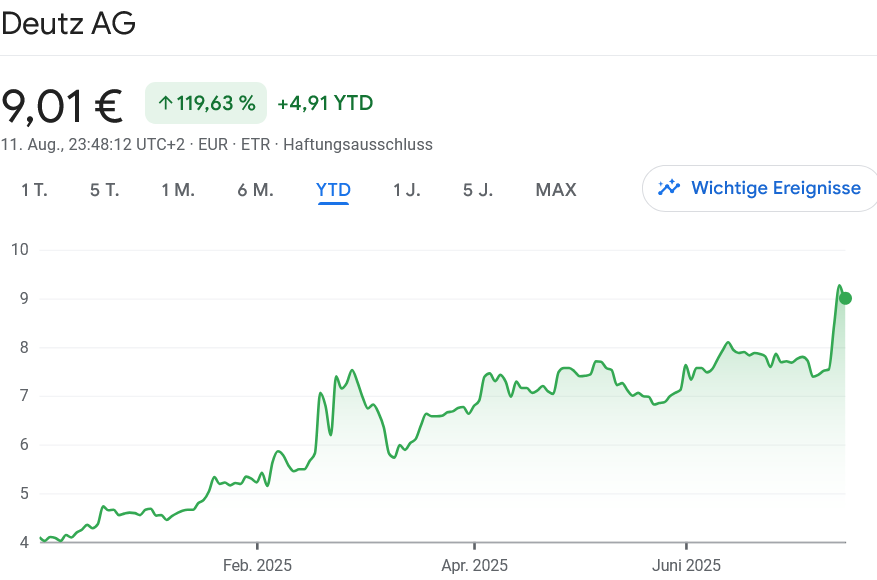Open the 1 M. chart view

pos(178,189)
